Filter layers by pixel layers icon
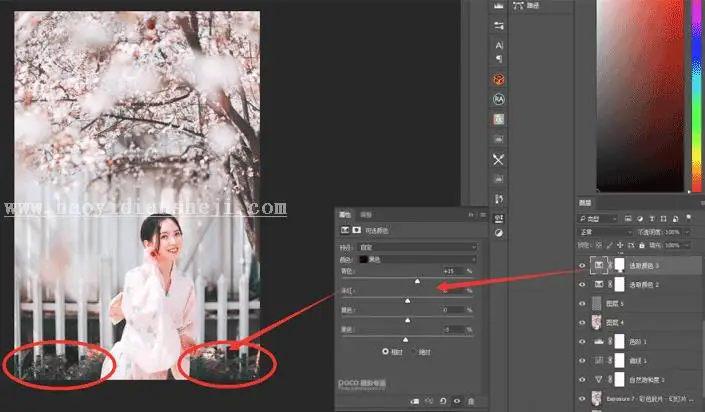The width and height of the screenshot is (705, 412). 628,219
